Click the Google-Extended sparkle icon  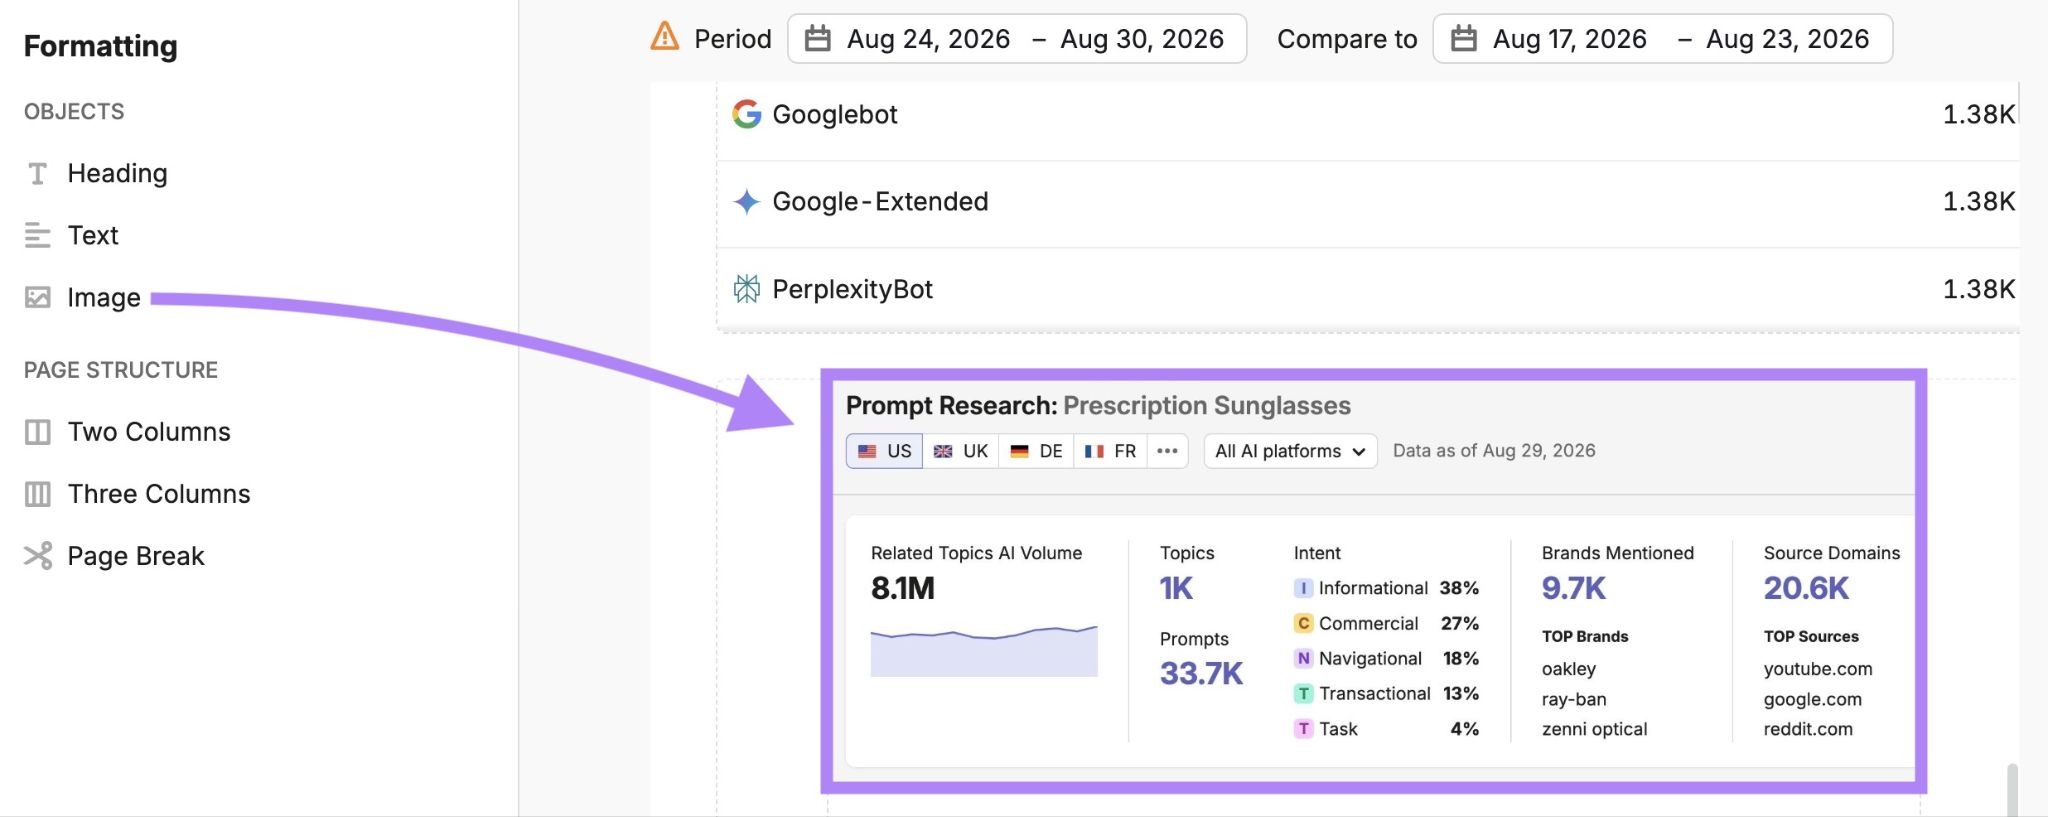tap(746, 202)
